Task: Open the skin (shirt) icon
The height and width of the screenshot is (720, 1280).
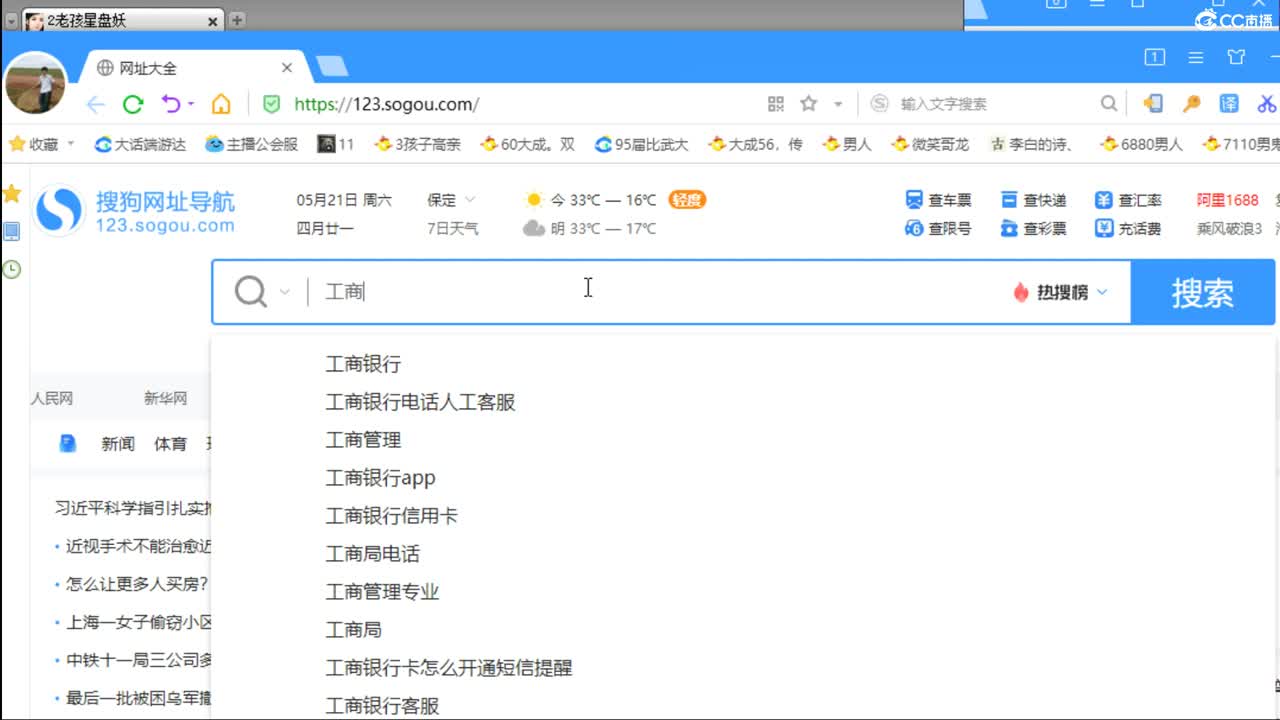Action: click(1236, 57)
